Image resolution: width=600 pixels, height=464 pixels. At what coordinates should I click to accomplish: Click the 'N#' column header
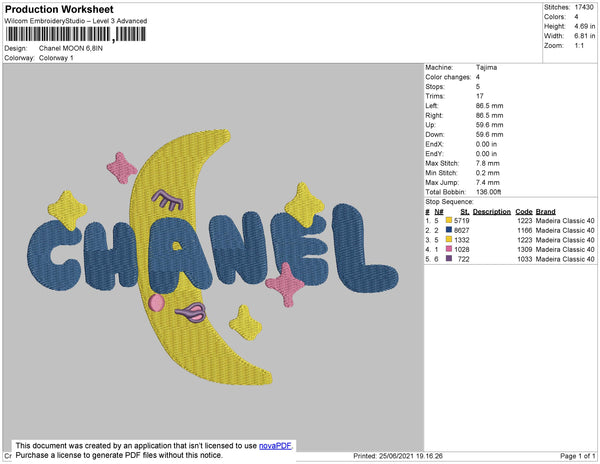coord(439,212)
